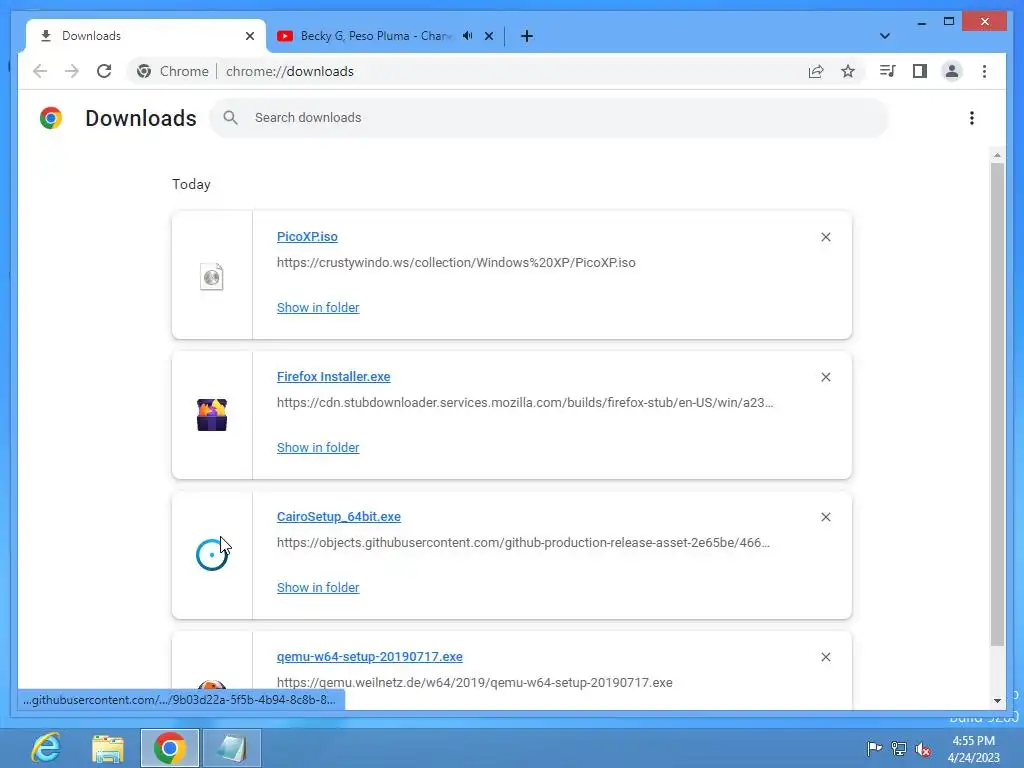Open the media controls icon in toolbar
The width and height of the screenshot is (1024, 768).
click(888, 71)
